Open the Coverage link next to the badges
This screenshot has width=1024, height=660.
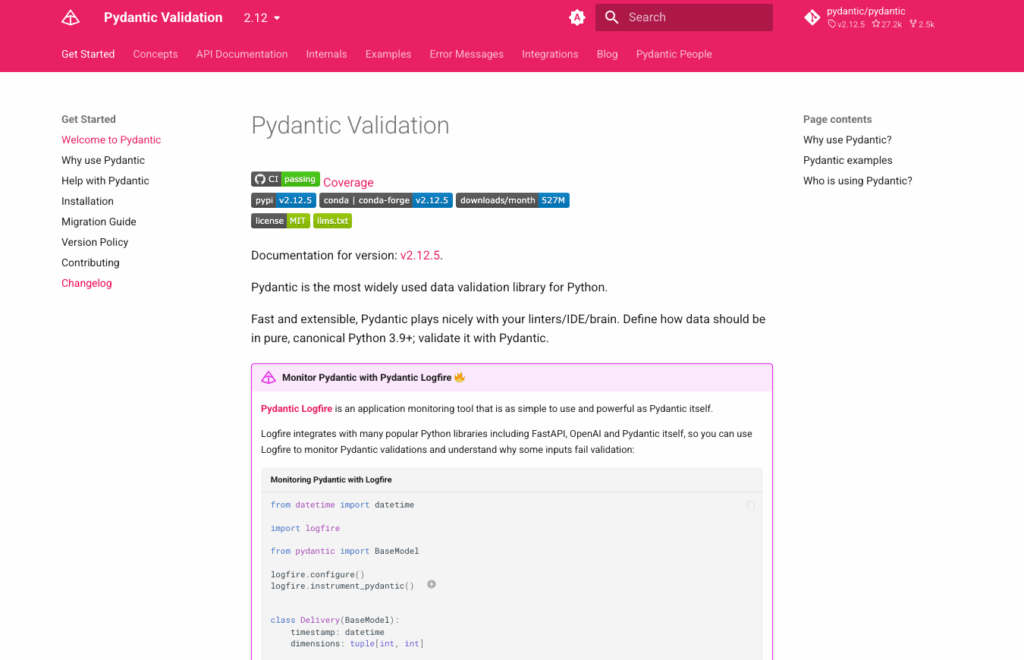pyautogui.click(x=348, y=183)
